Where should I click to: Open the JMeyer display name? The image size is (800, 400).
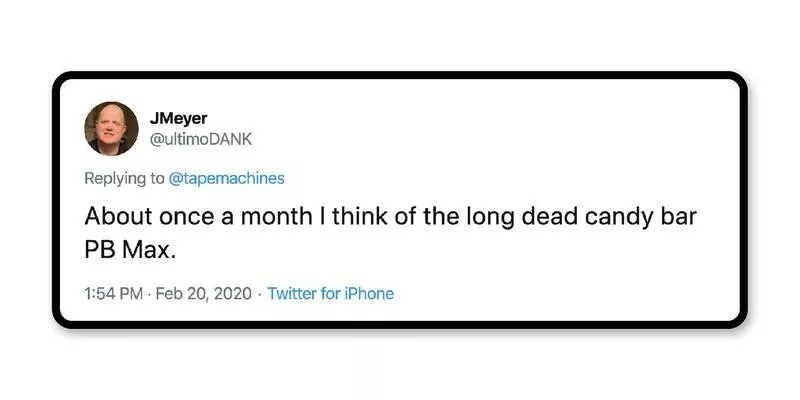(172, 118)
